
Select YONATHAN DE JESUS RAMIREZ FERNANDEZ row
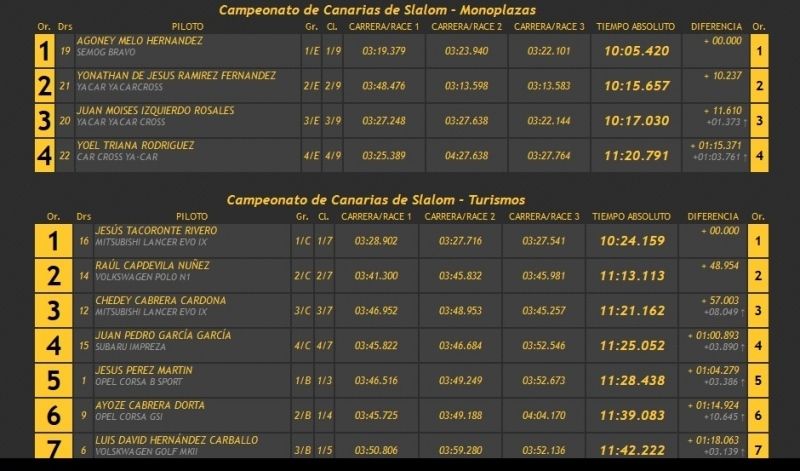402,86
